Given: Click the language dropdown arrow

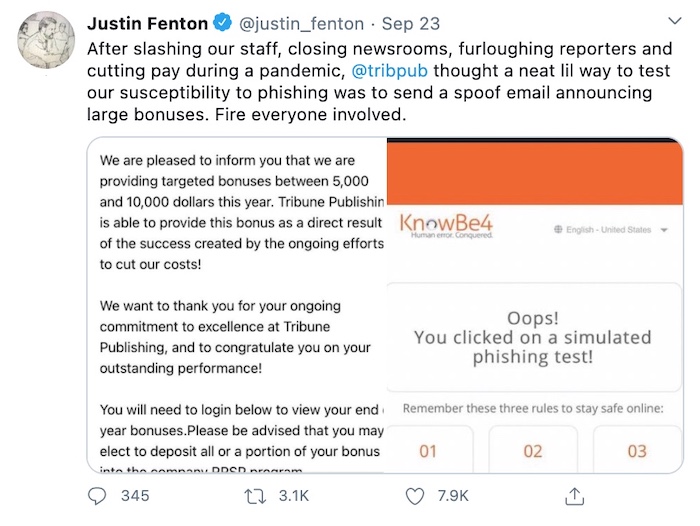Looking at the screenshot, I should click(664, 230).
